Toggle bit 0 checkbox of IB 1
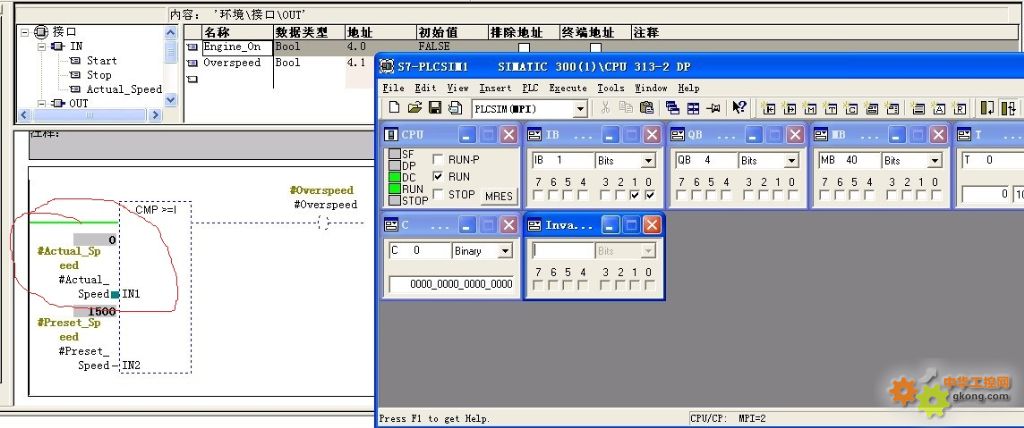 point(649,195)
